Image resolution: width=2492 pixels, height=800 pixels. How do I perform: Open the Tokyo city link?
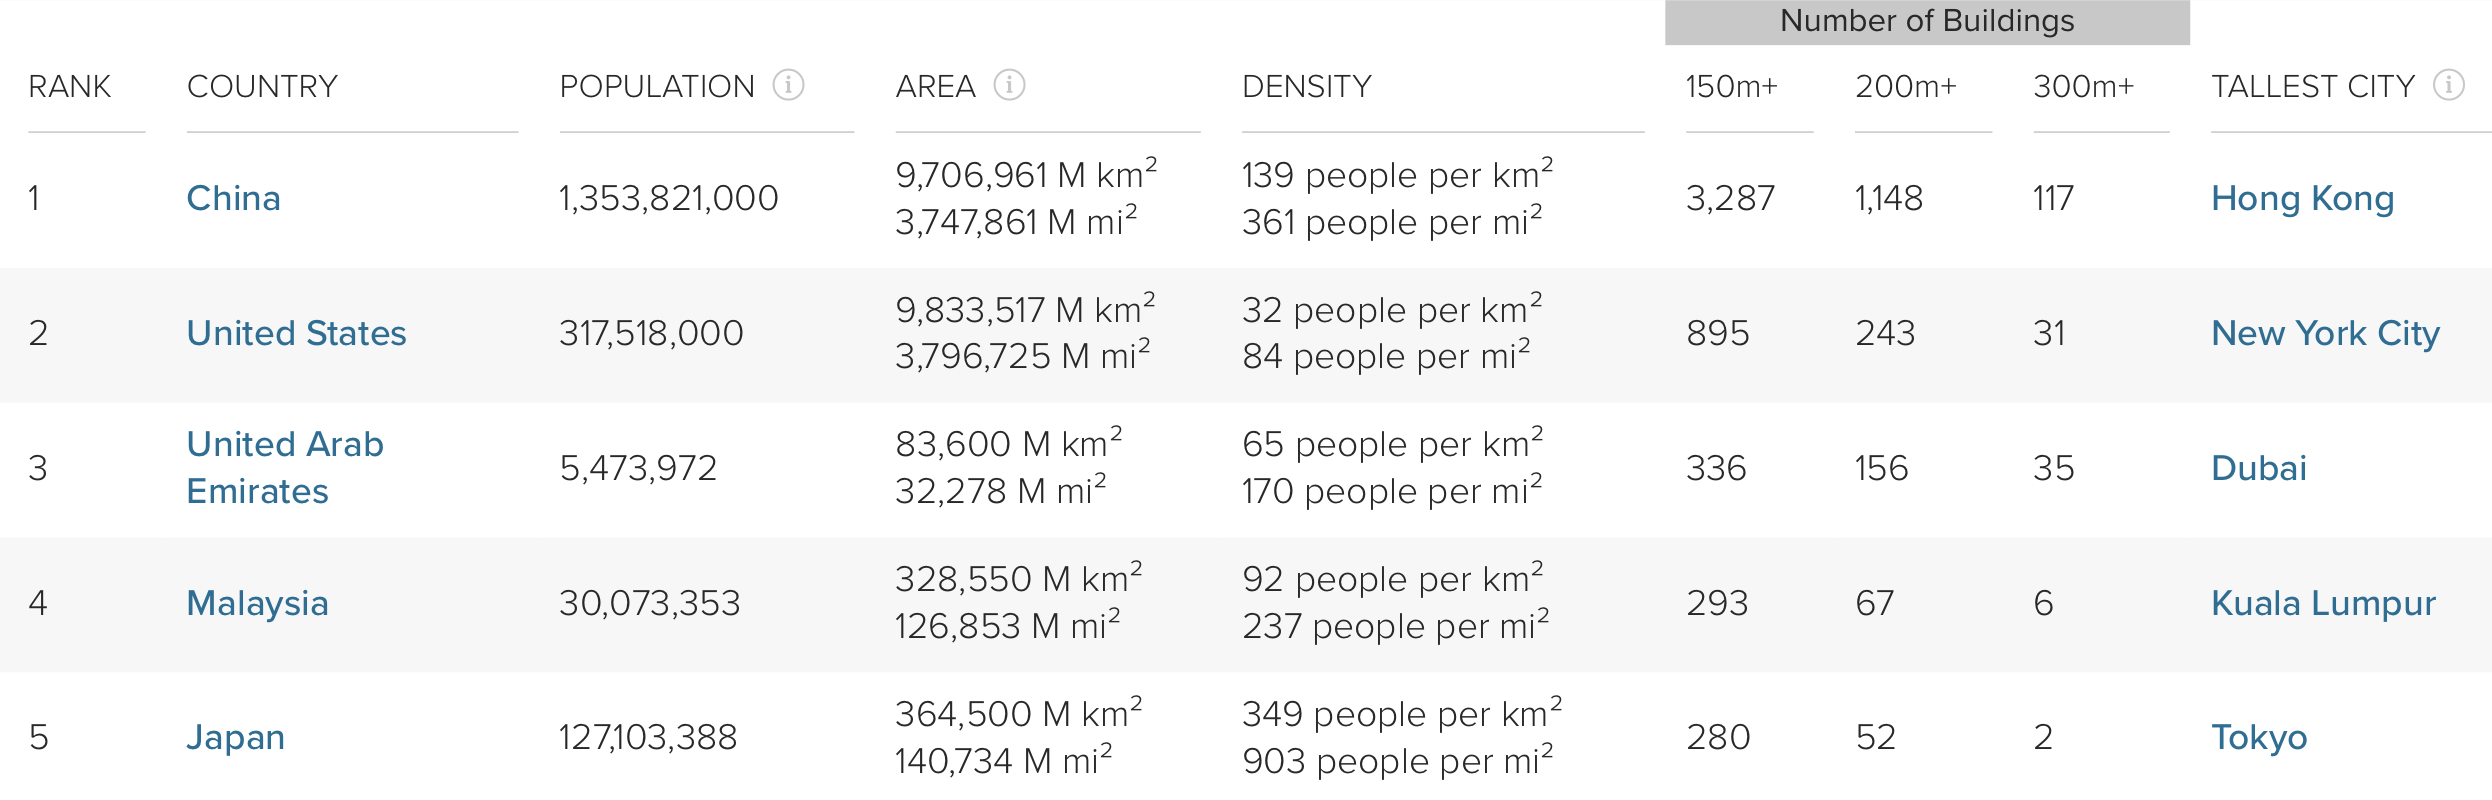[2258, 737]
